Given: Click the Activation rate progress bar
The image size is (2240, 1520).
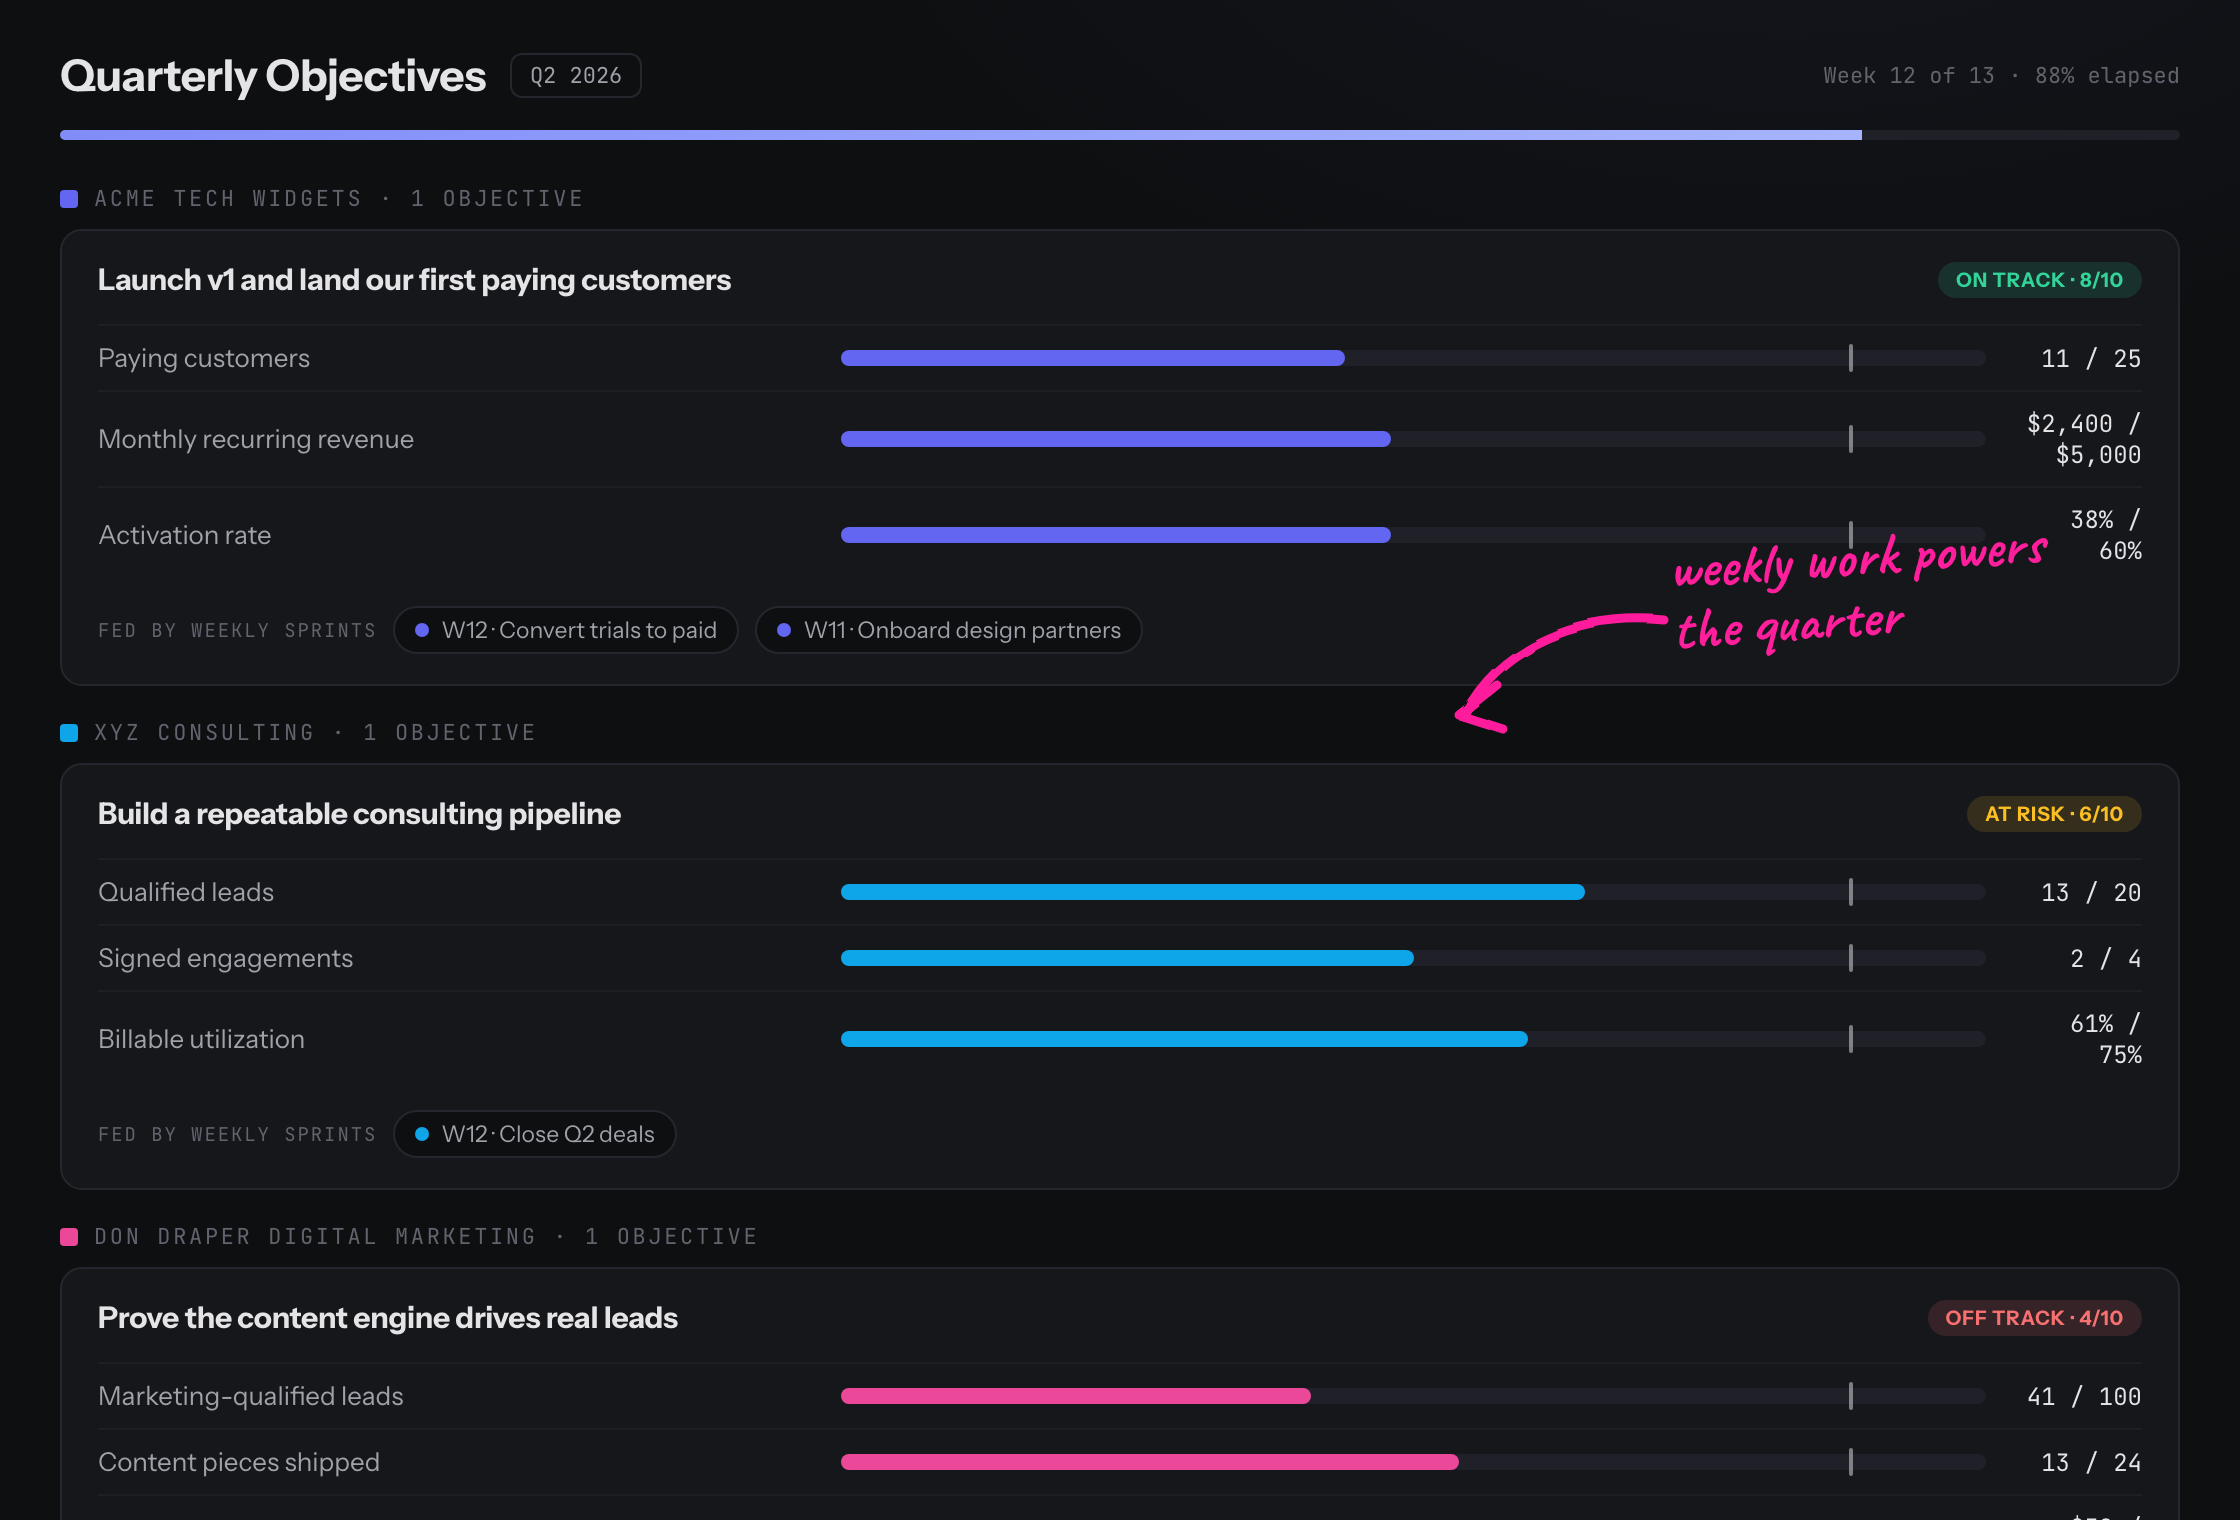Looking at the screenshot, I should point(1413,535).
